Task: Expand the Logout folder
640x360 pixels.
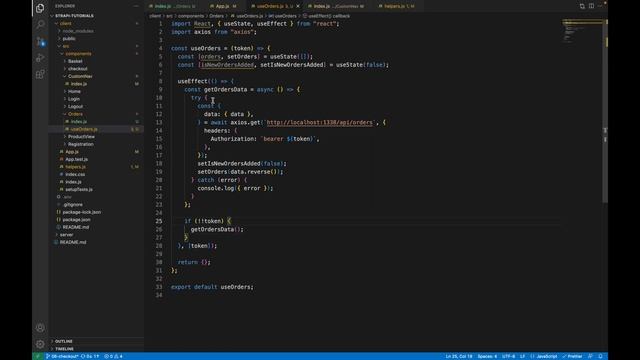Action: pyautogui.click(x=75, y=107)
